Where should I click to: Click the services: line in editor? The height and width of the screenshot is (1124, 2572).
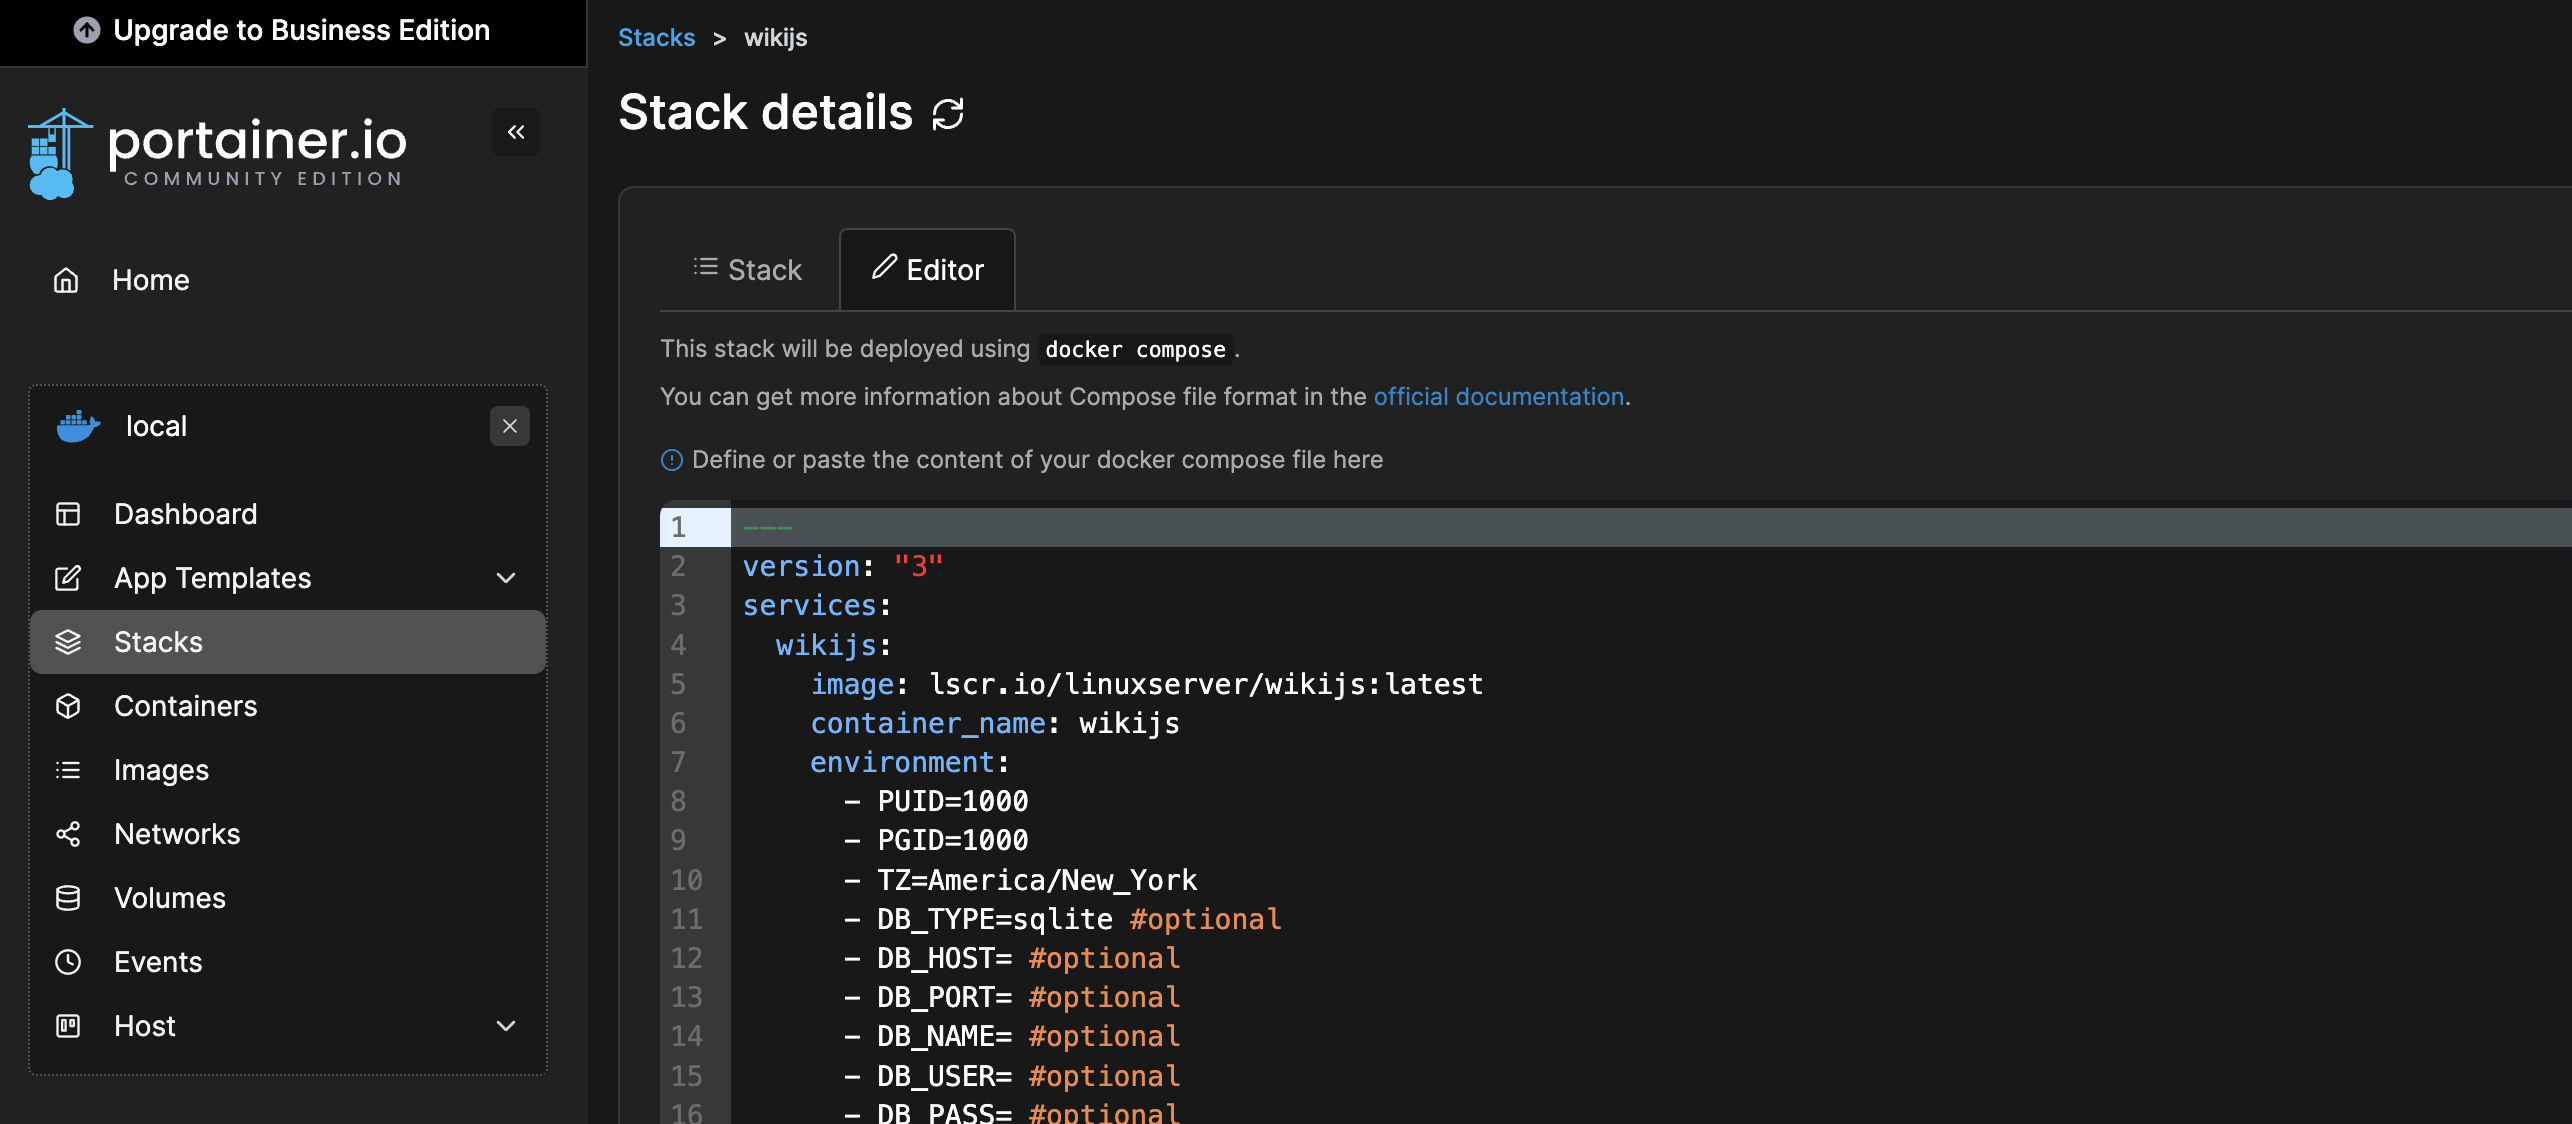pyautogui.click(x=817, y=606)
